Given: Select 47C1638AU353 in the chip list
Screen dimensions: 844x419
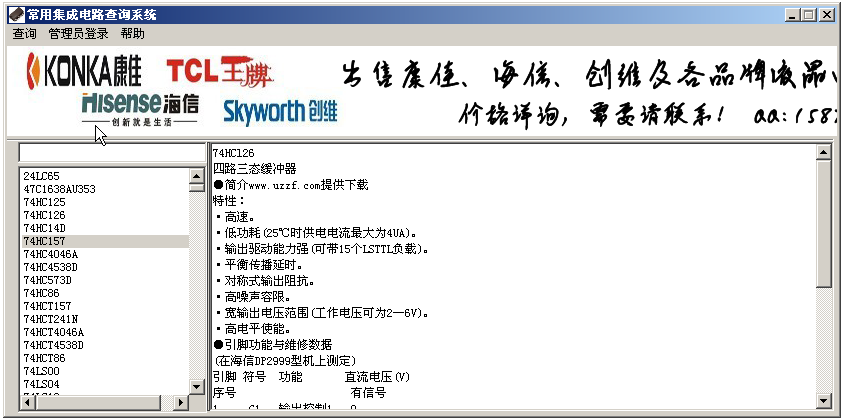Looking at the screenshot, I should (106, 189).
